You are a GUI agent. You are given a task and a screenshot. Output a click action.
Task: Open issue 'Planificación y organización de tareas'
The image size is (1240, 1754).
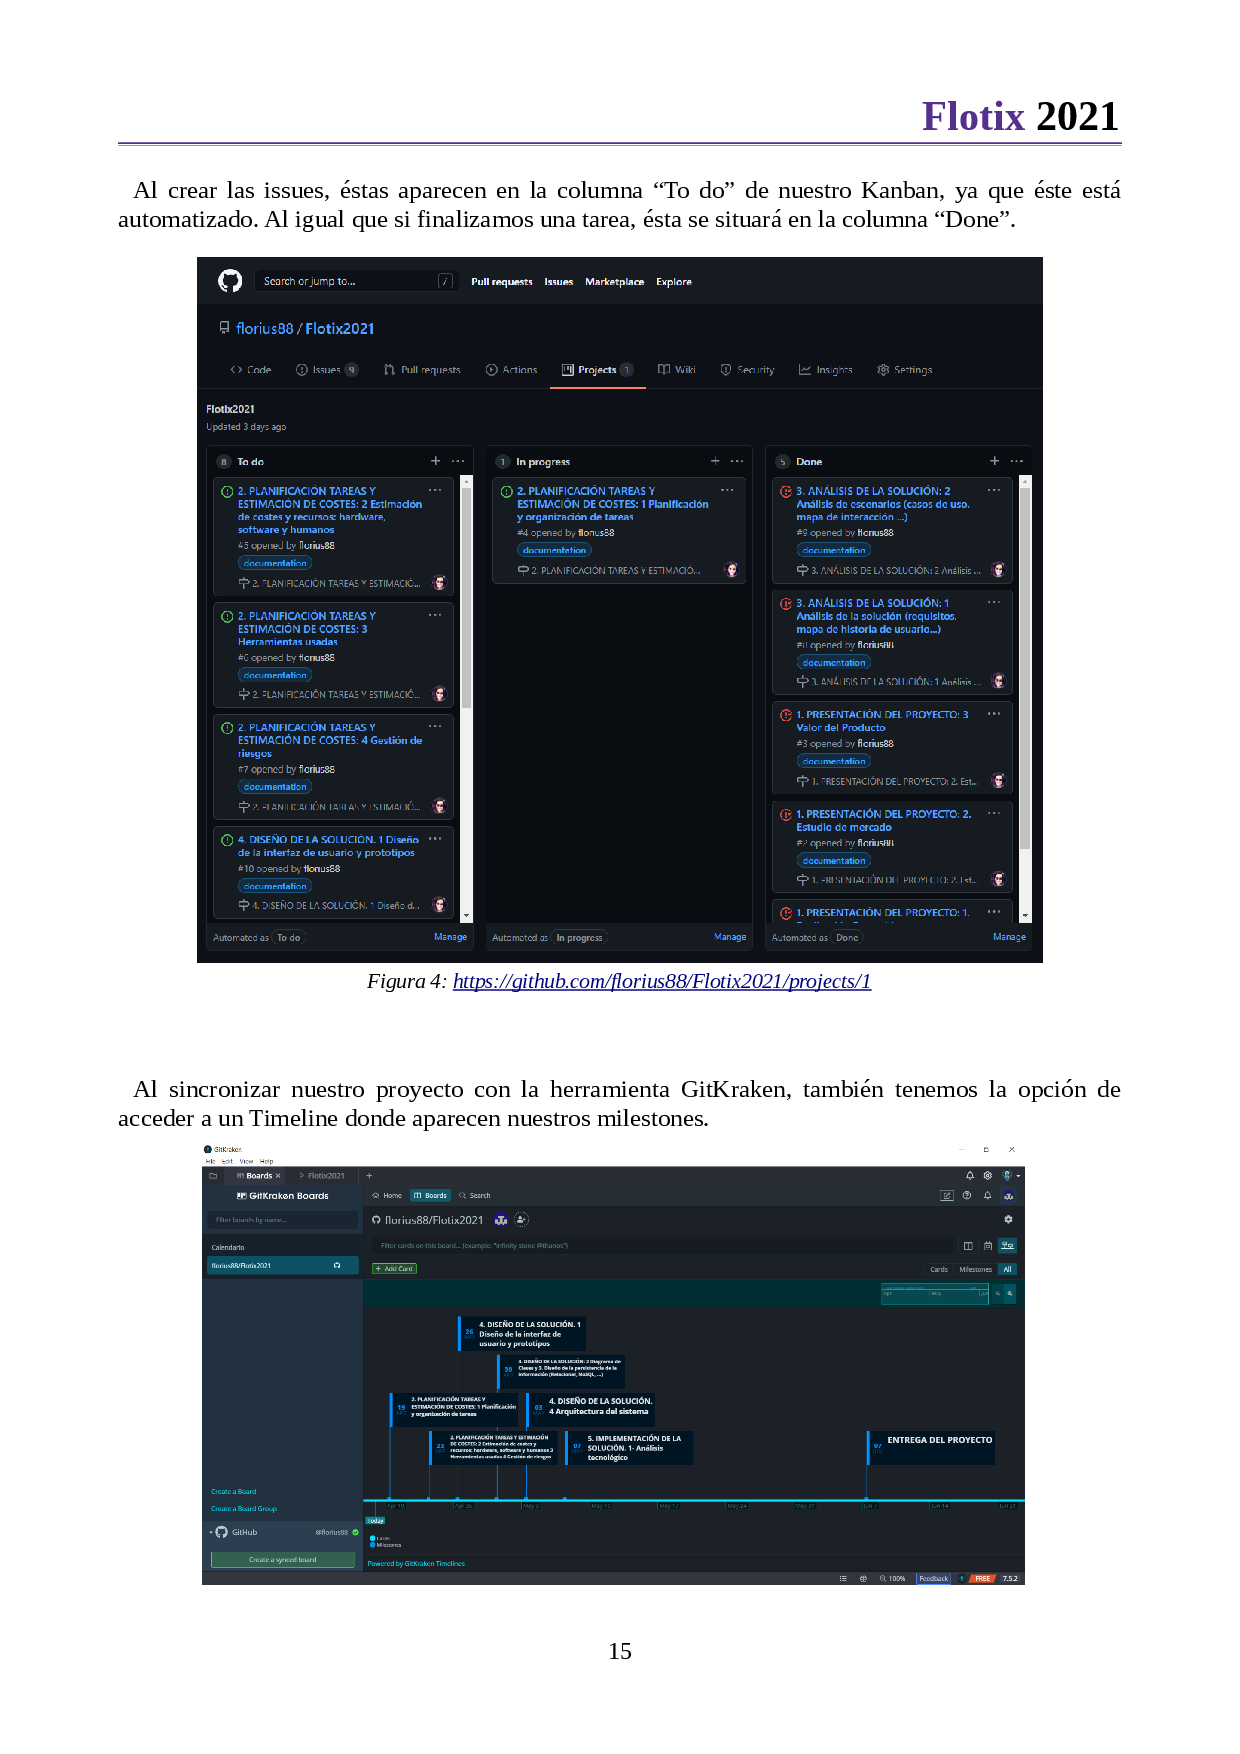click(612, 504)
